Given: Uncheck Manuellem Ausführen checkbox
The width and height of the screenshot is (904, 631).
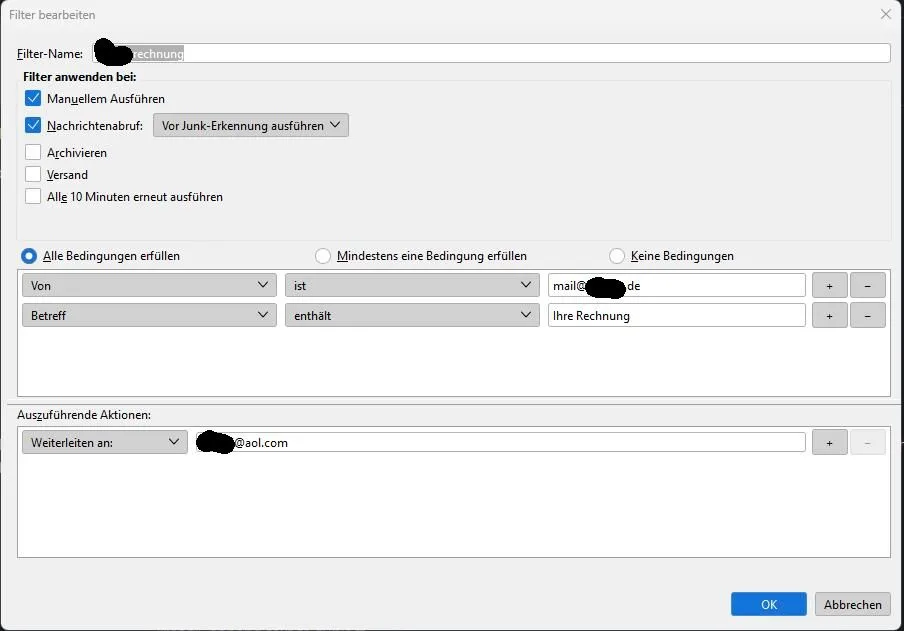Looking at the screenshot, I should click(33, 98).
